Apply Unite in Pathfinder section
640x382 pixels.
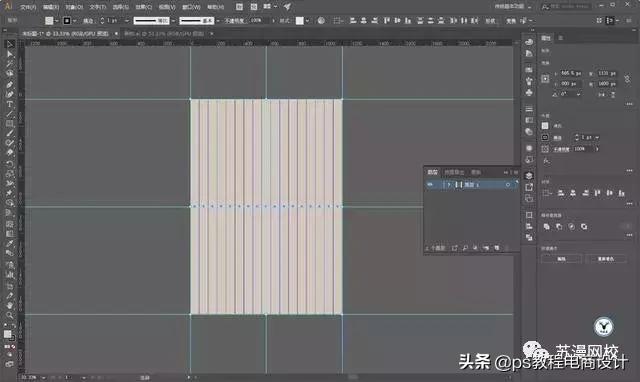click(x=547, y=227)
